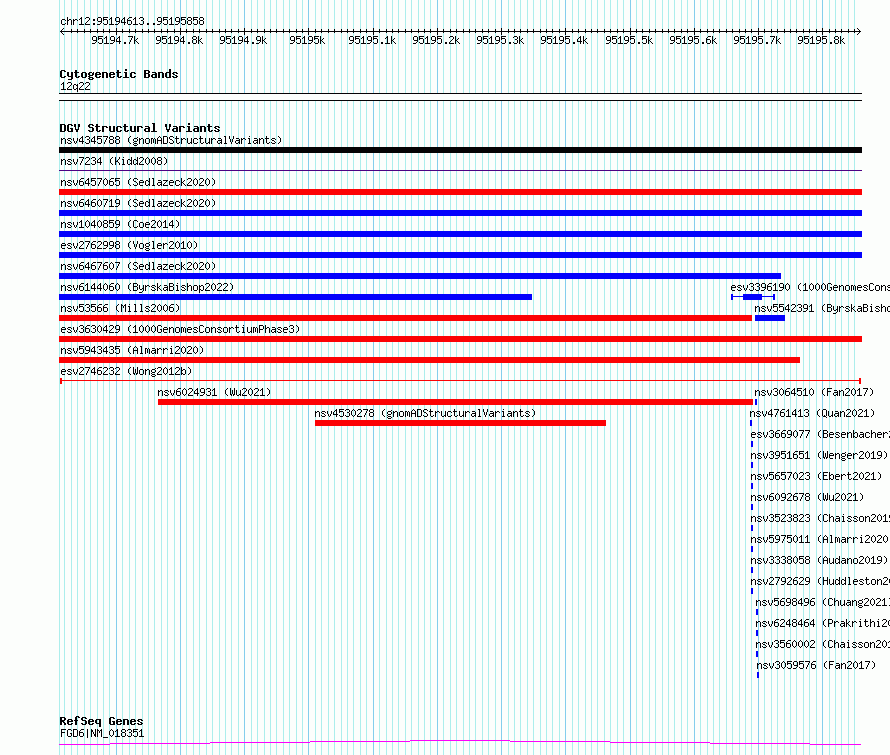
Task: Select nsv6092678 (Wu2021) label
Action: tap(807, 497)
